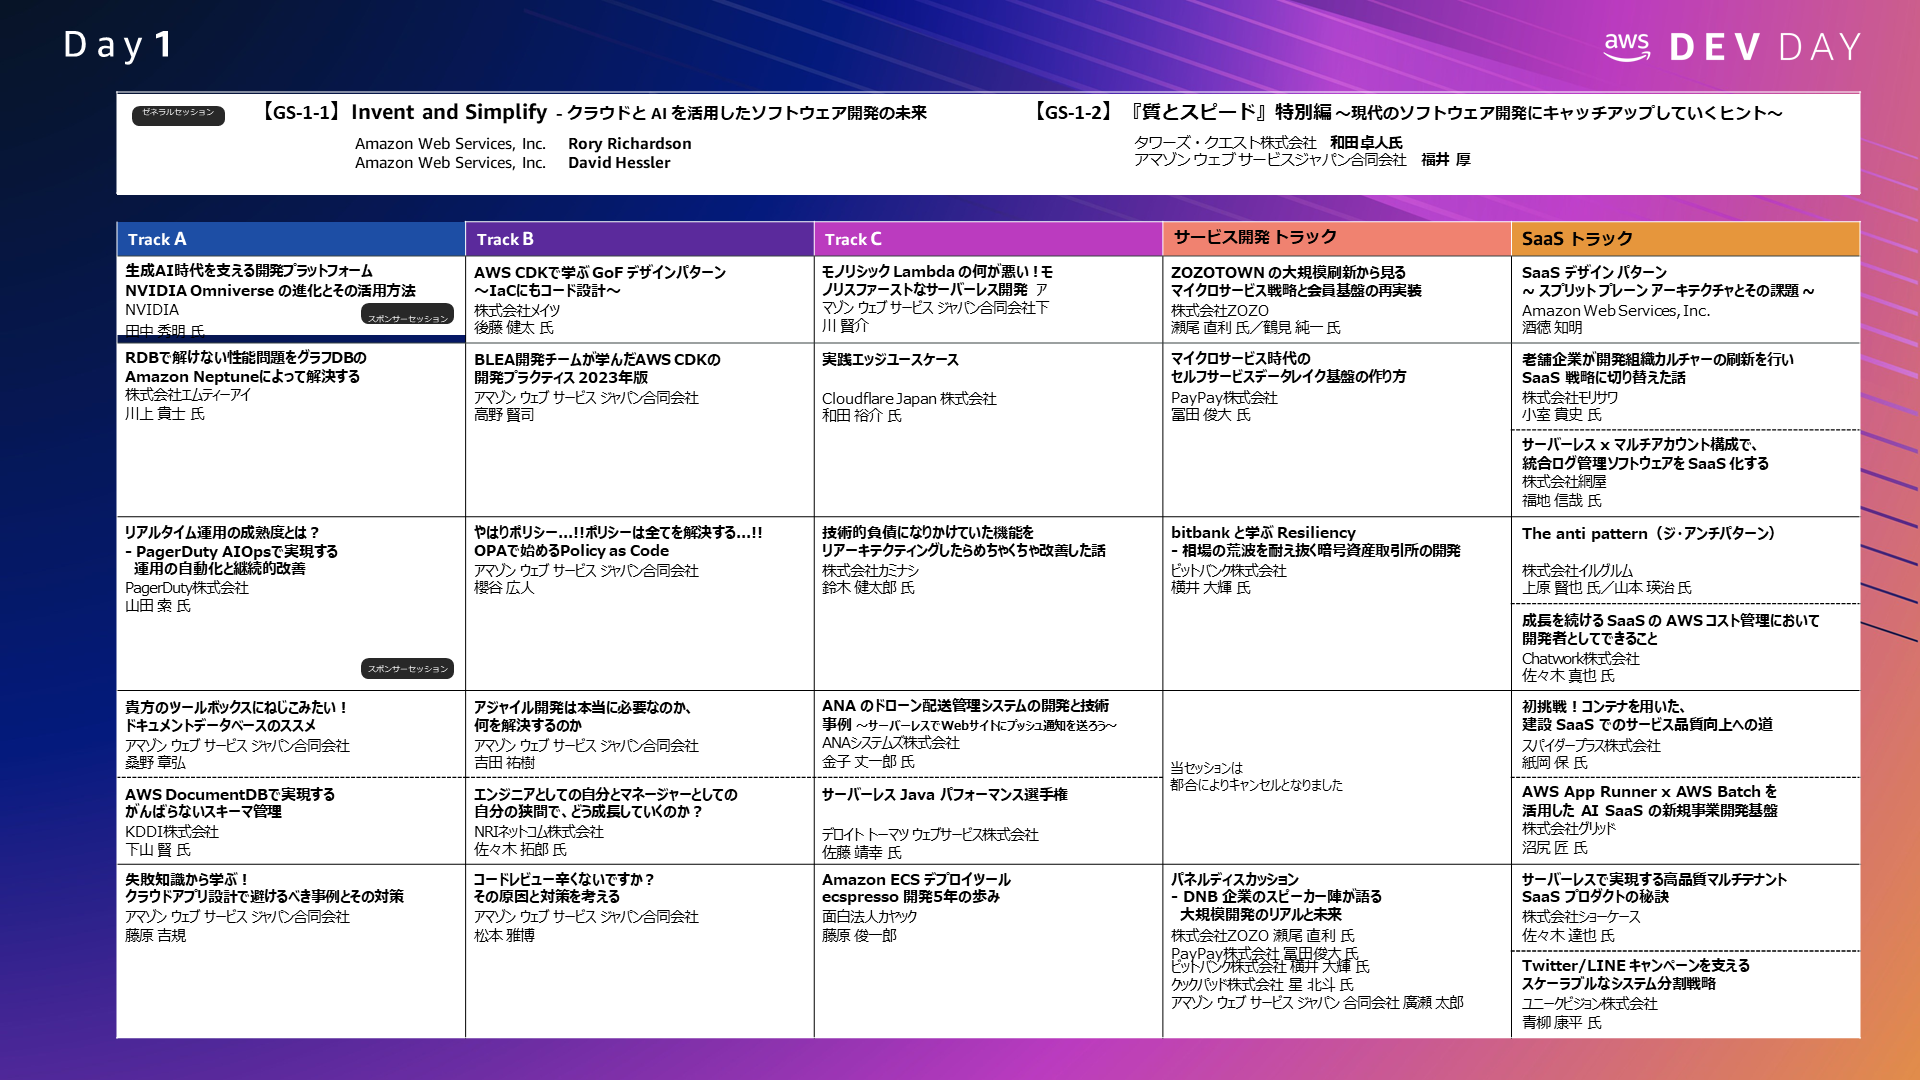Viewport: 1920px width, 1080px height.
Task: Open GS-1-2 『質とスピード』特別編 session title
Action: (1407, 113)
